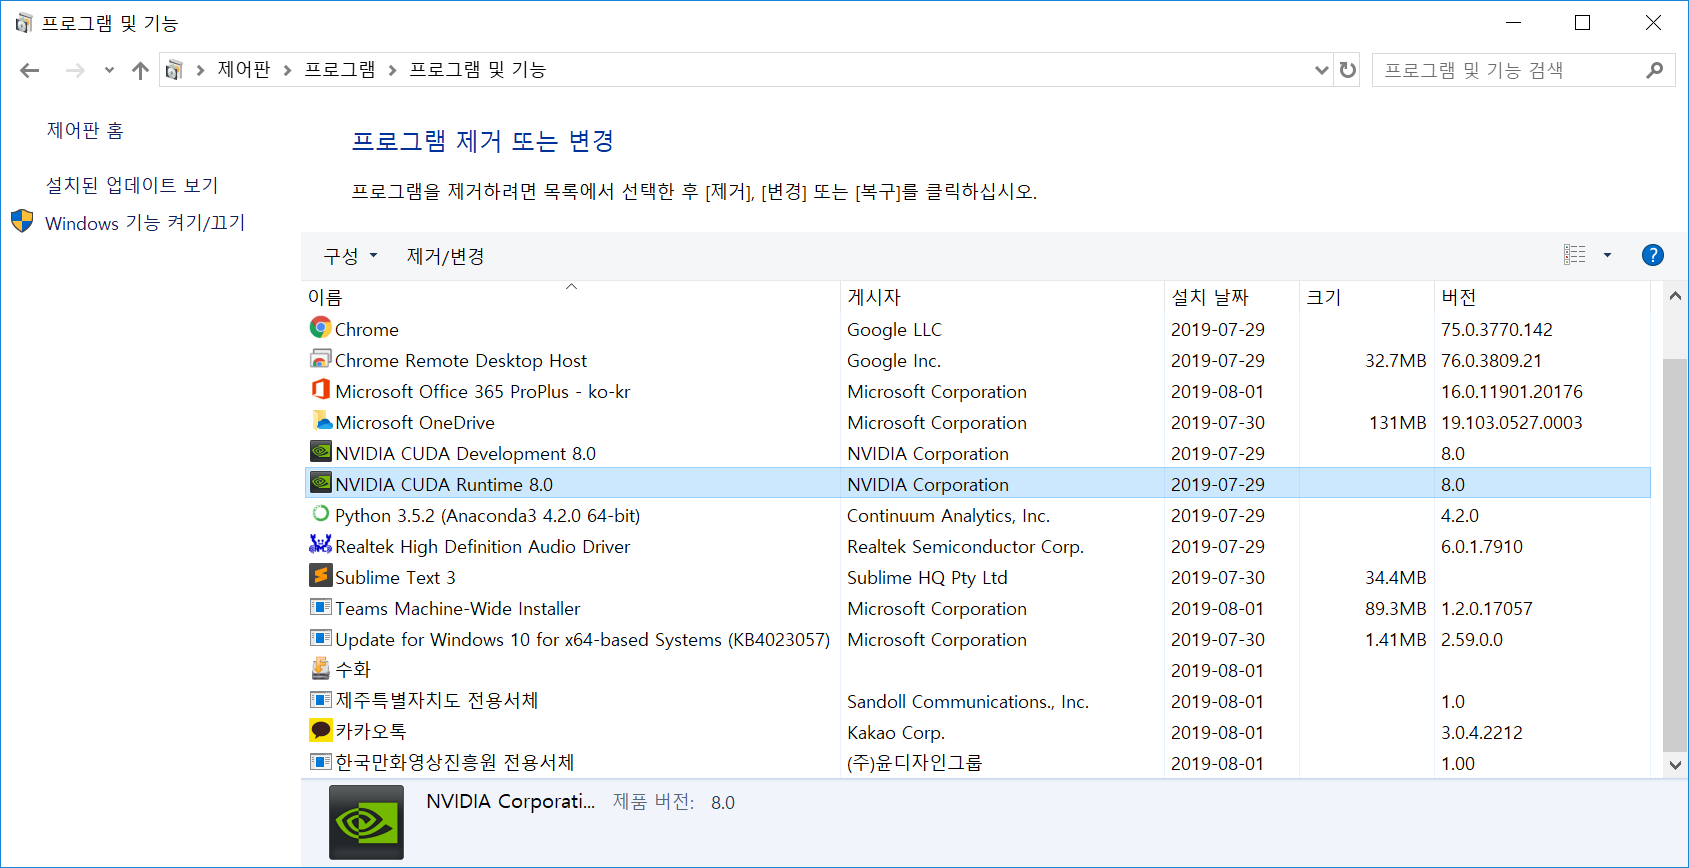Go back with the back arrow

click(30, 70)
